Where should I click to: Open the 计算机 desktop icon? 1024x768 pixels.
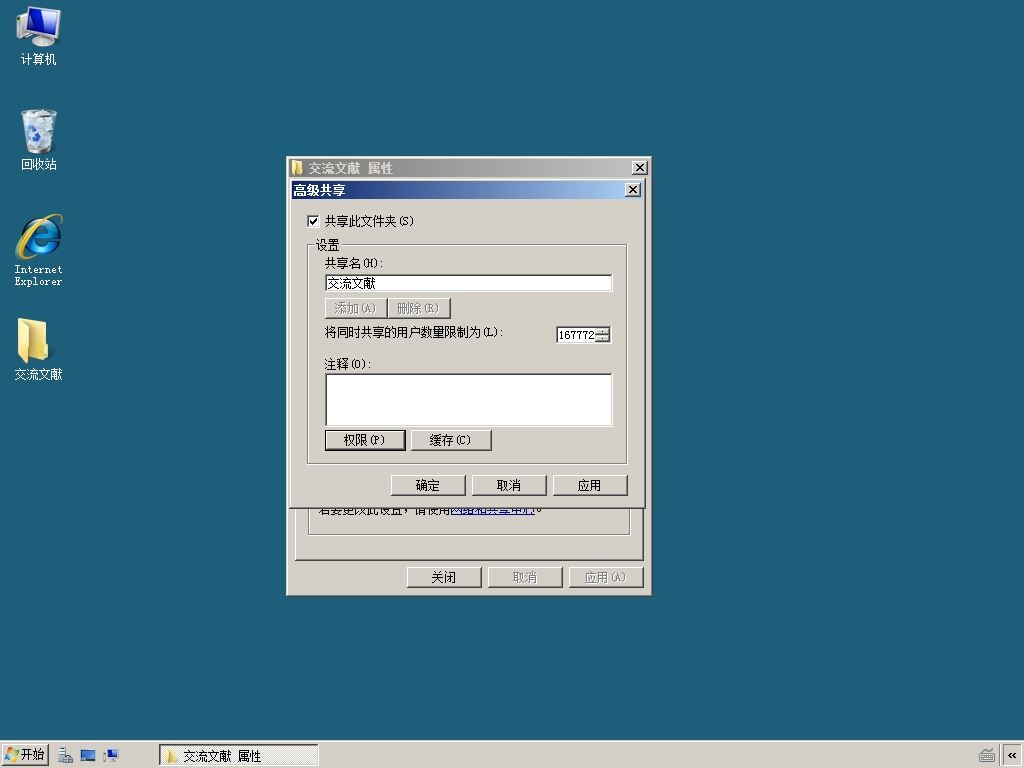[38, 36]
